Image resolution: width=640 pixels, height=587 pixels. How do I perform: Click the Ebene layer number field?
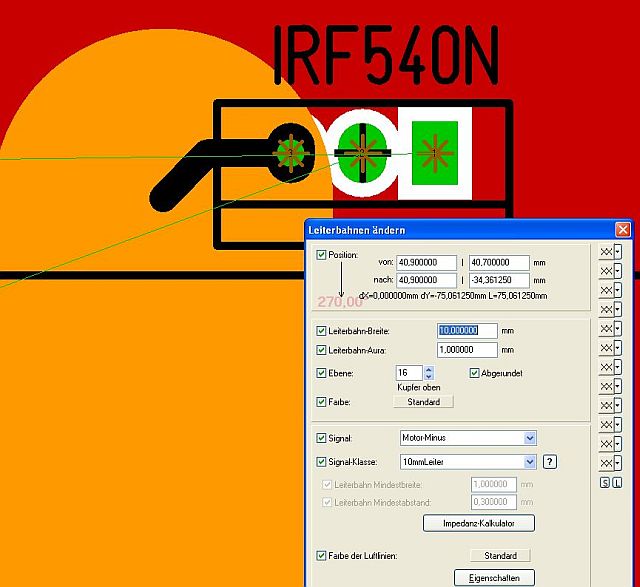coord(409,373)
